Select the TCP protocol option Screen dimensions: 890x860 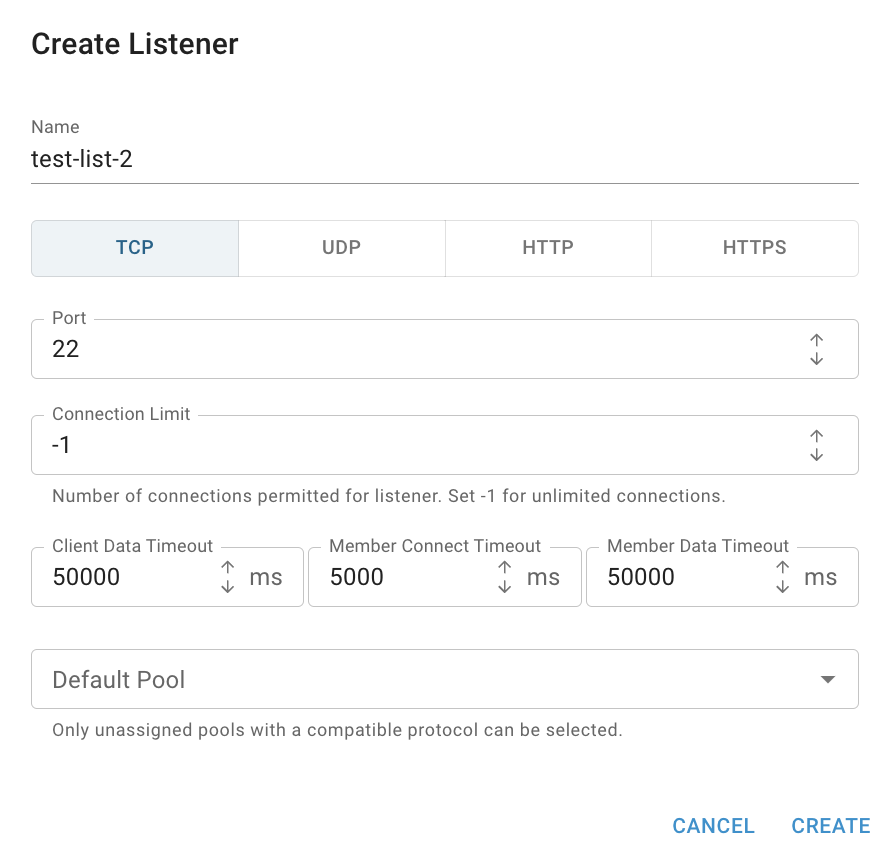[x=135, y=248]
